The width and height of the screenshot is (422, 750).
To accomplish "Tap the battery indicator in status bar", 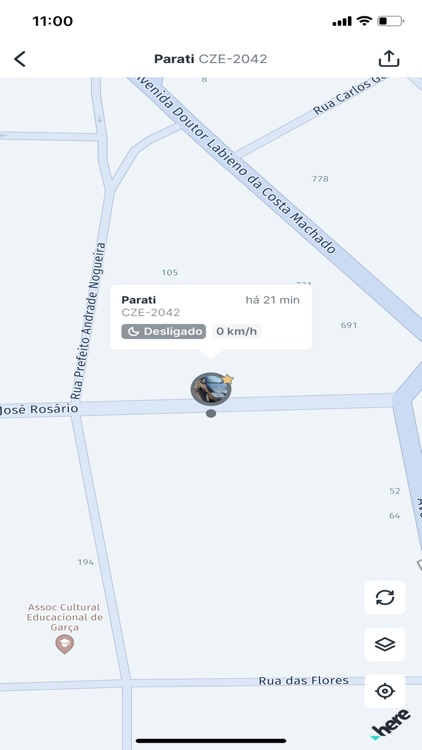I will pyautogui.click(x=390, y=21).
